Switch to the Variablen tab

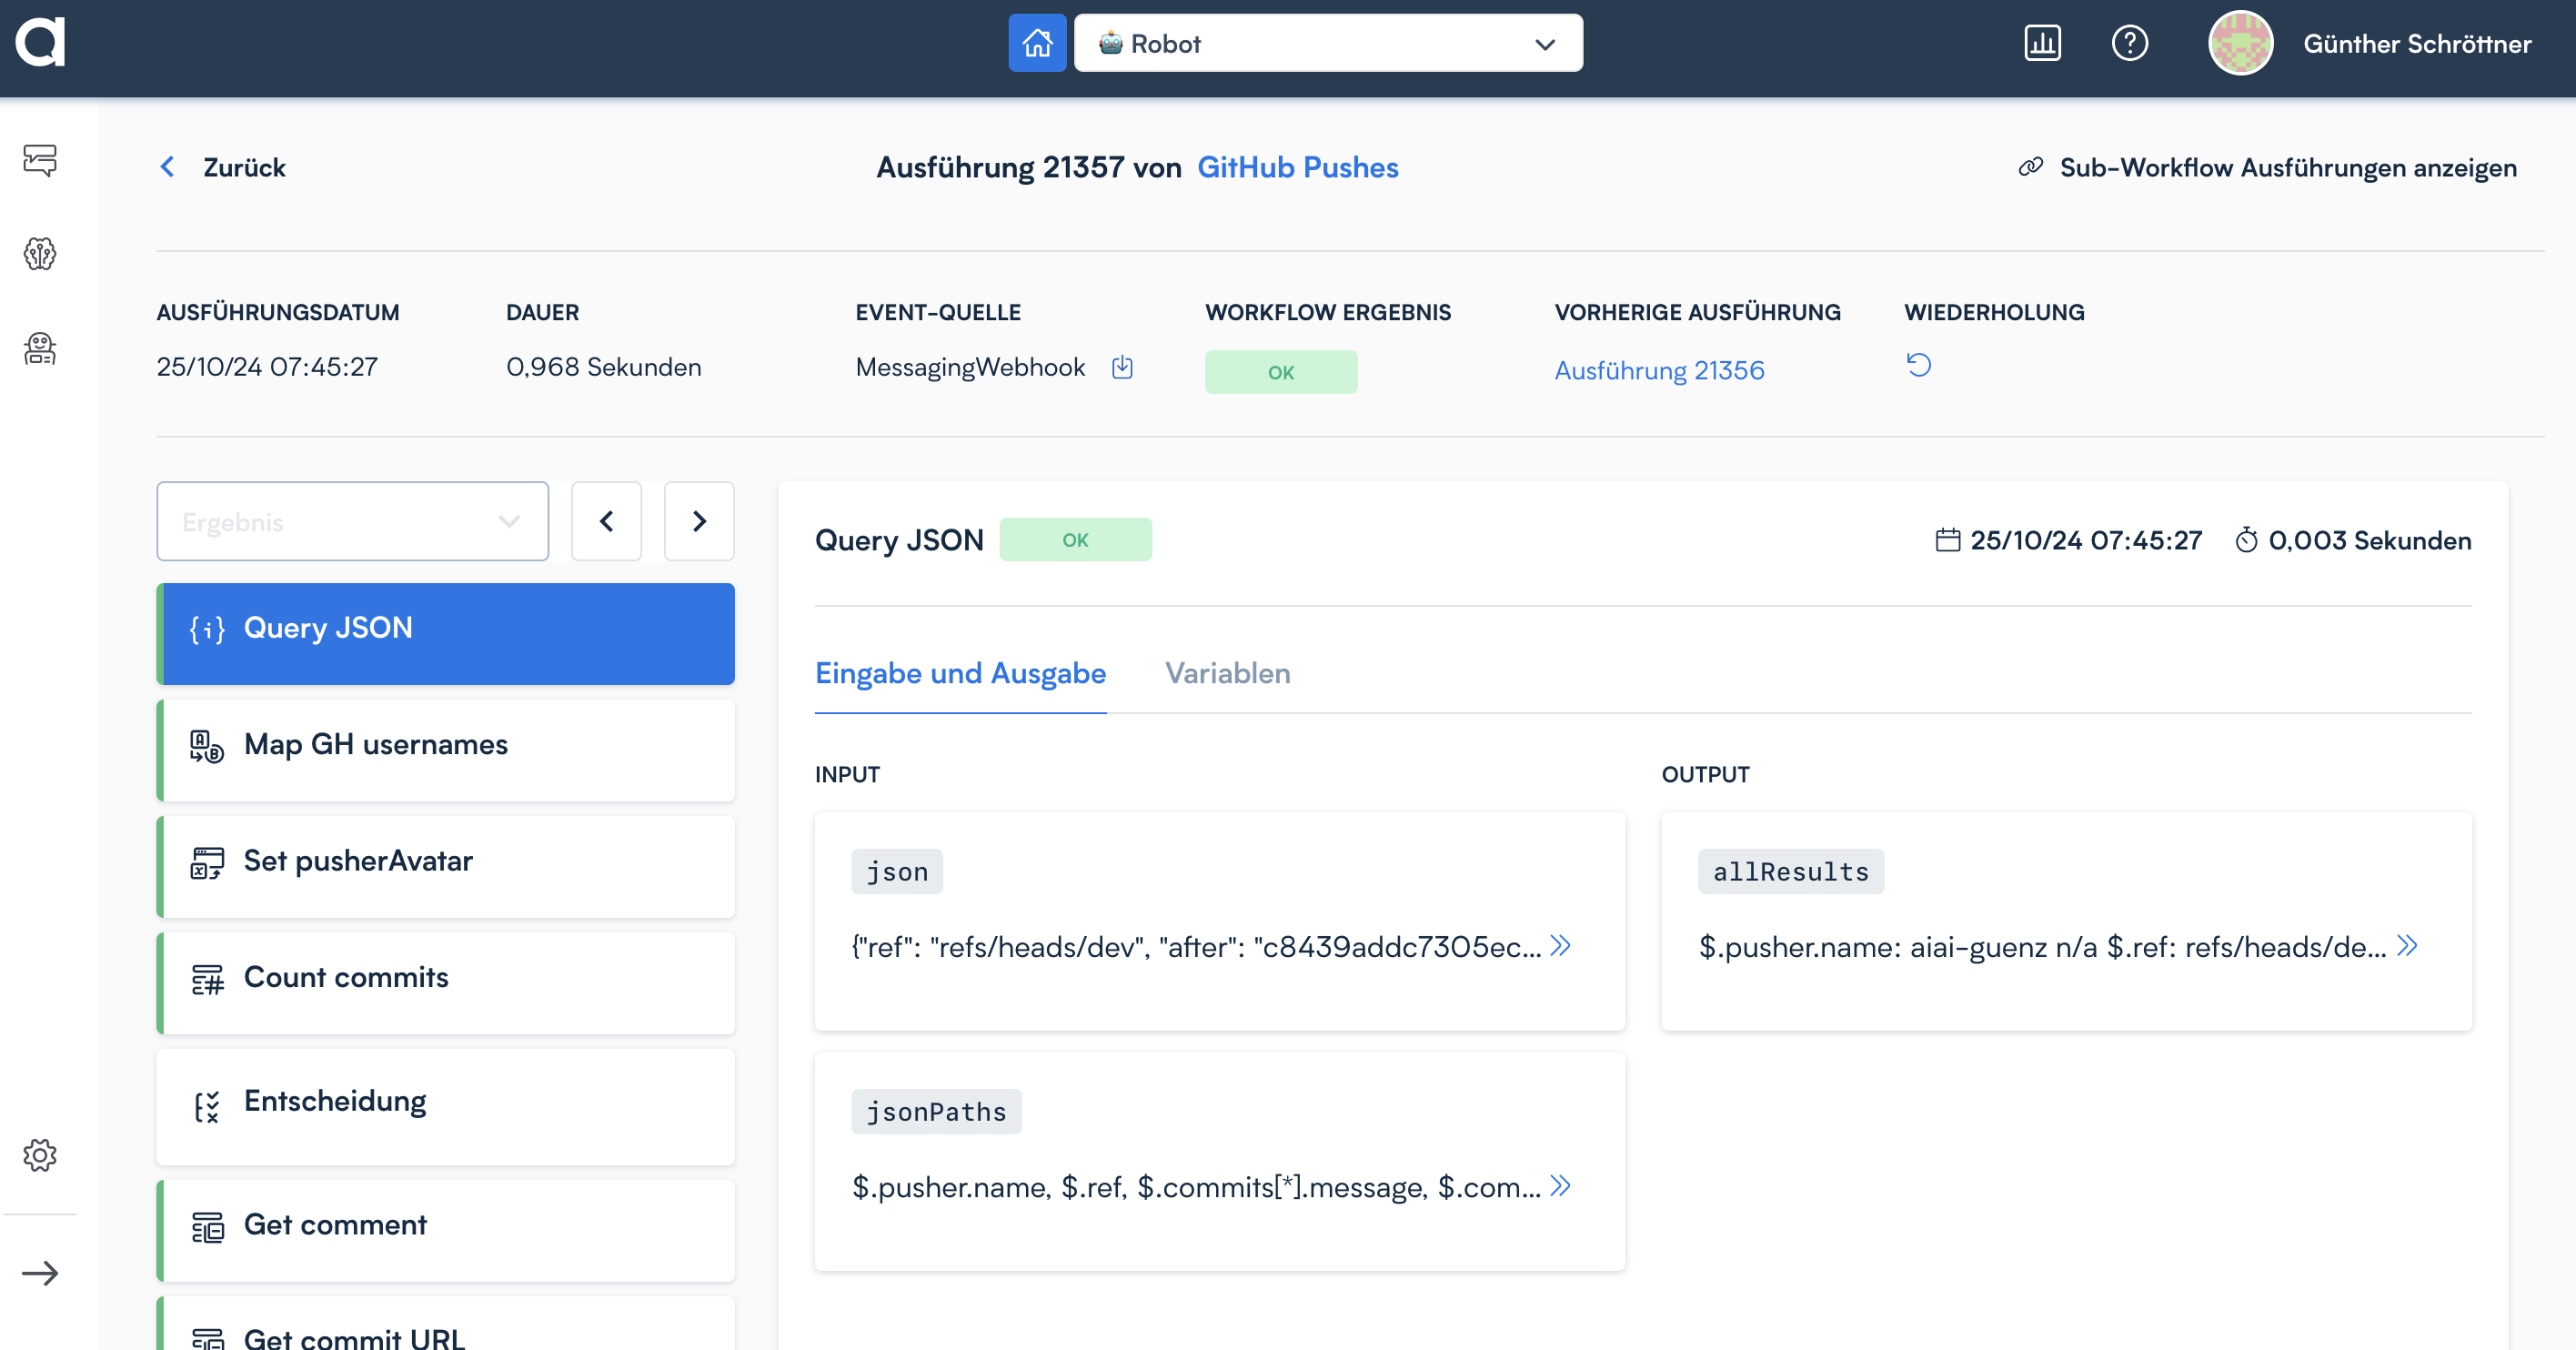[1227, 673]
